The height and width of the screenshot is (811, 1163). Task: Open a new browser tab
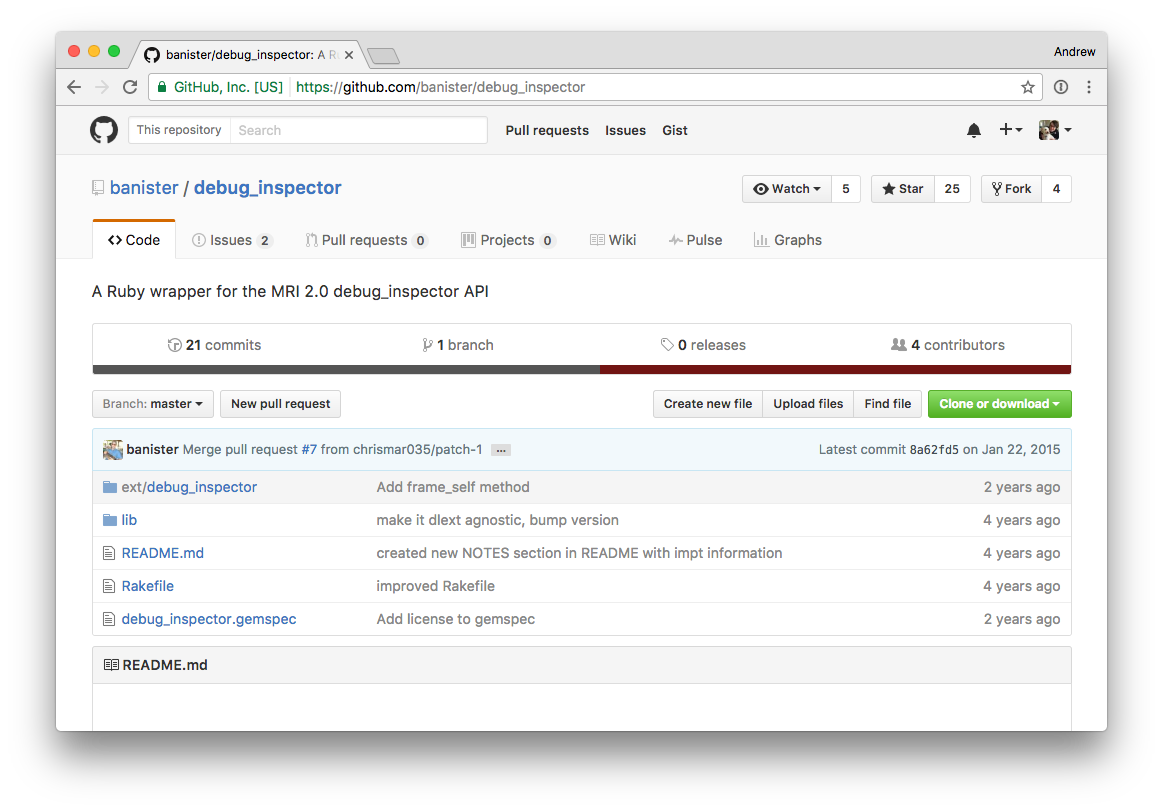383,56
